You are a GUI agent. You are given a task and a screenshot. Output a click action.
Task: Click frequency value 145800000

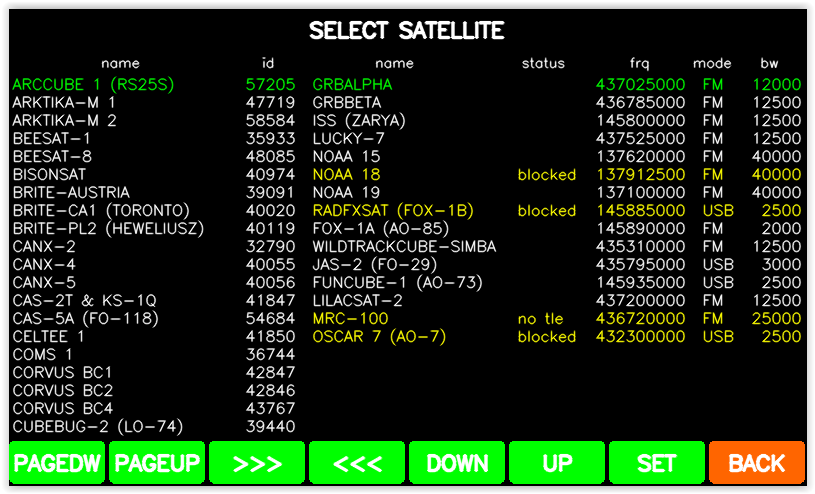640,121
